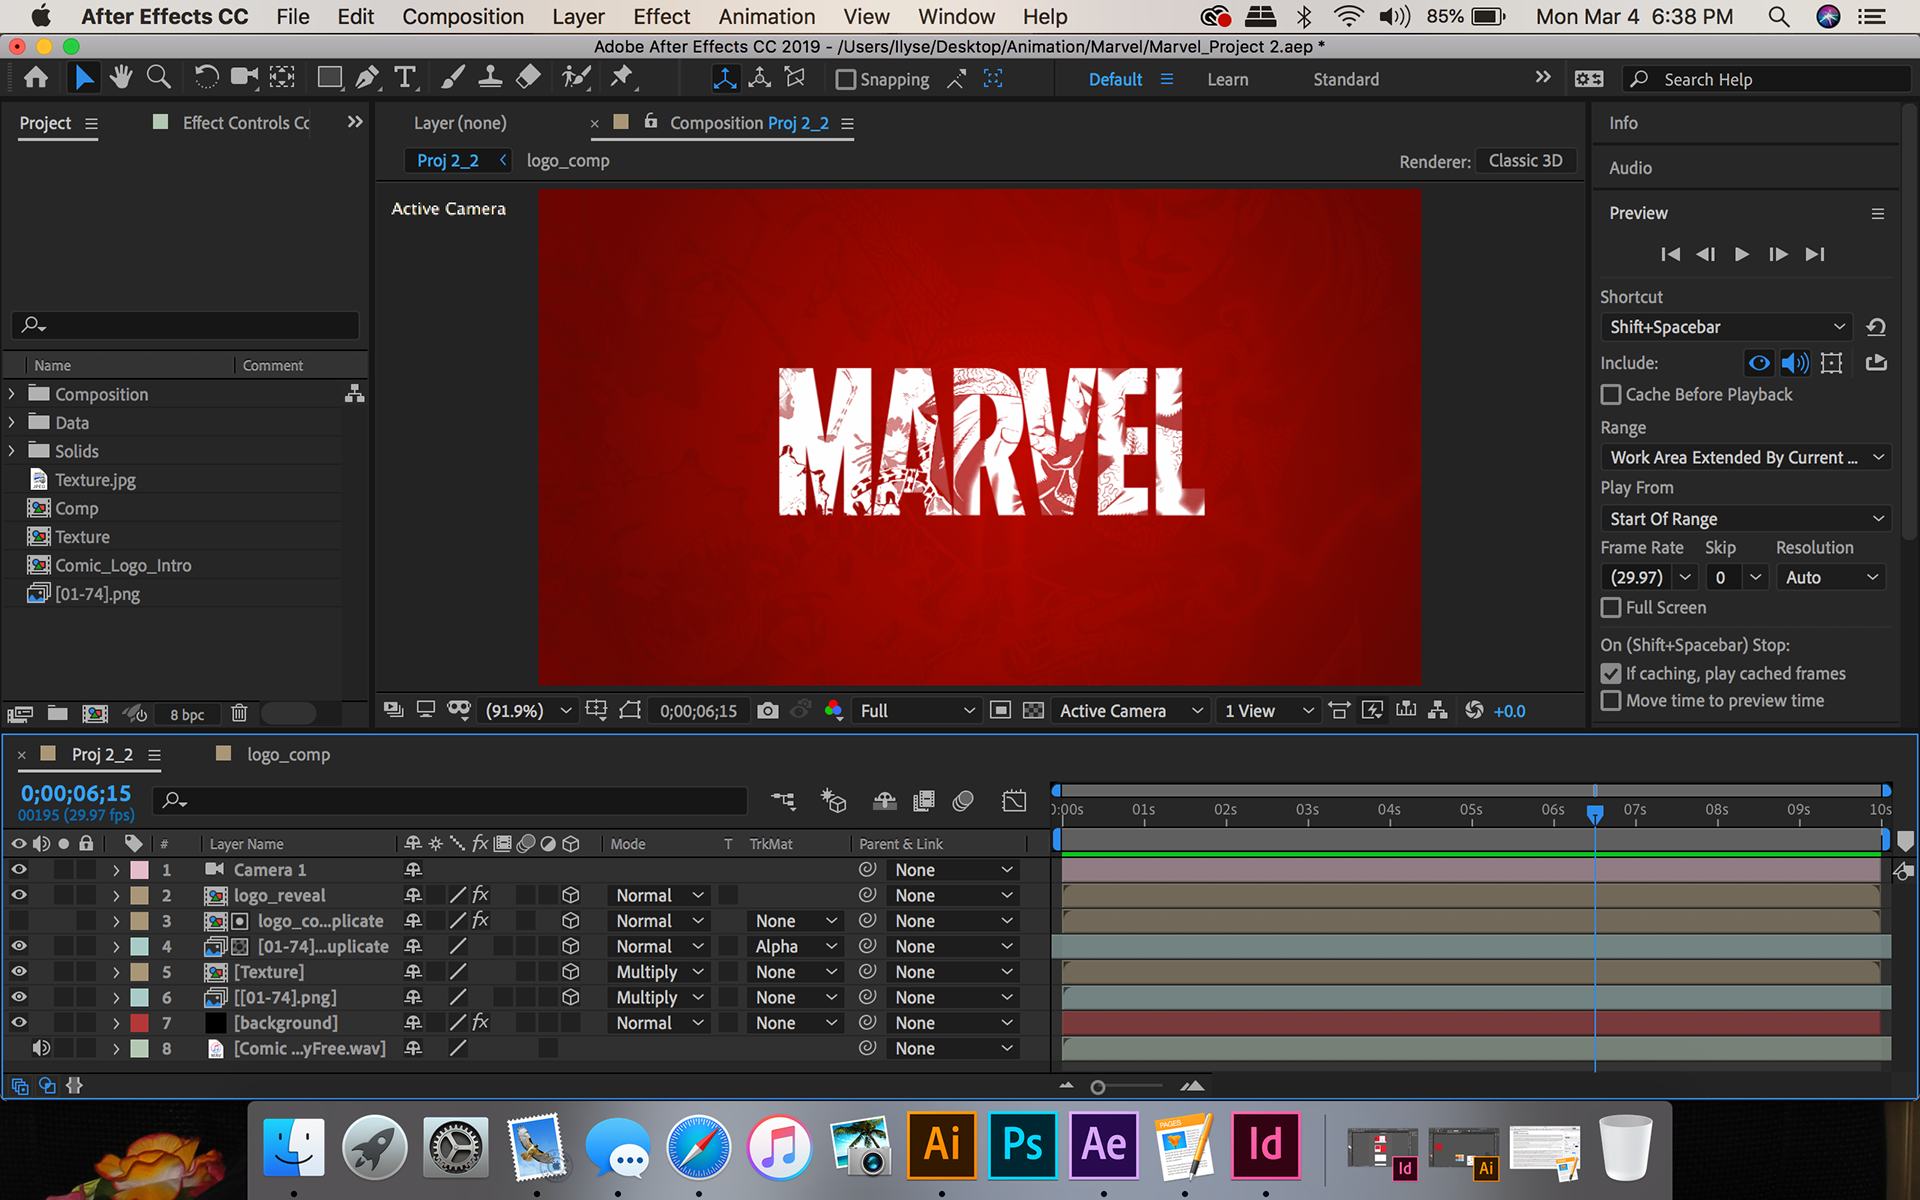Take a snapshot with camera icon
The height and width of the screenshot is (1200, 1920).
click(x=768, y=710)
